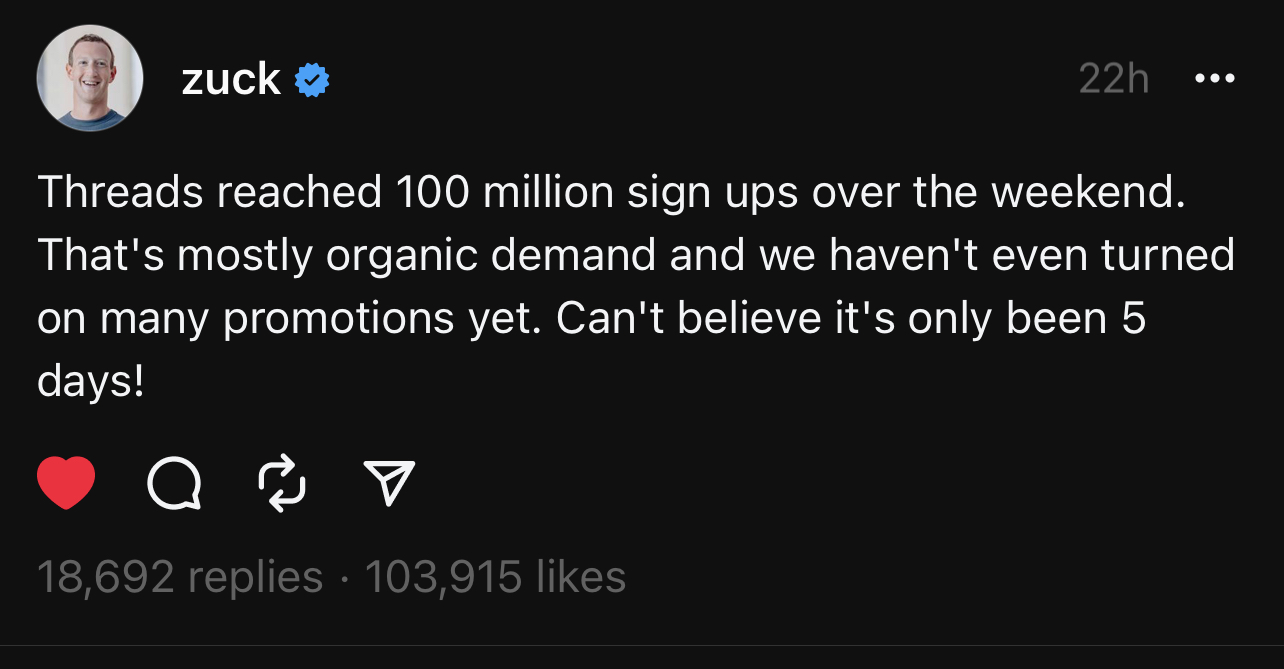Click the word "days!" ending the post
This screenshot has width=1284, height=669.
[91, 382]
